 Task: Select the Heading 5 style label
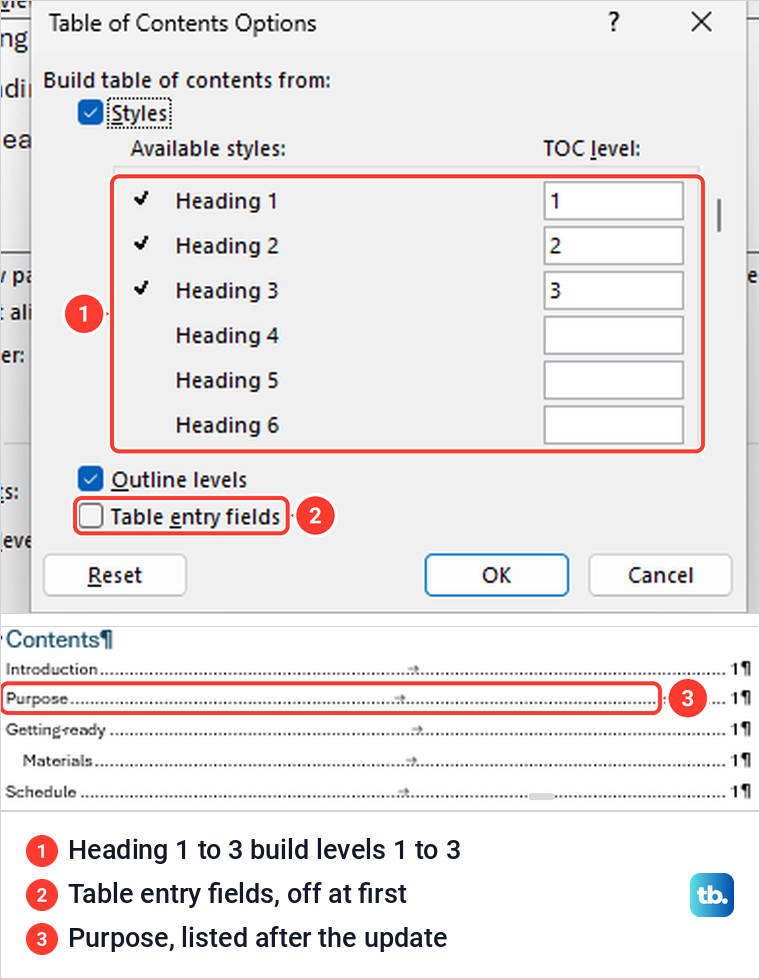(x=227, y=381)
